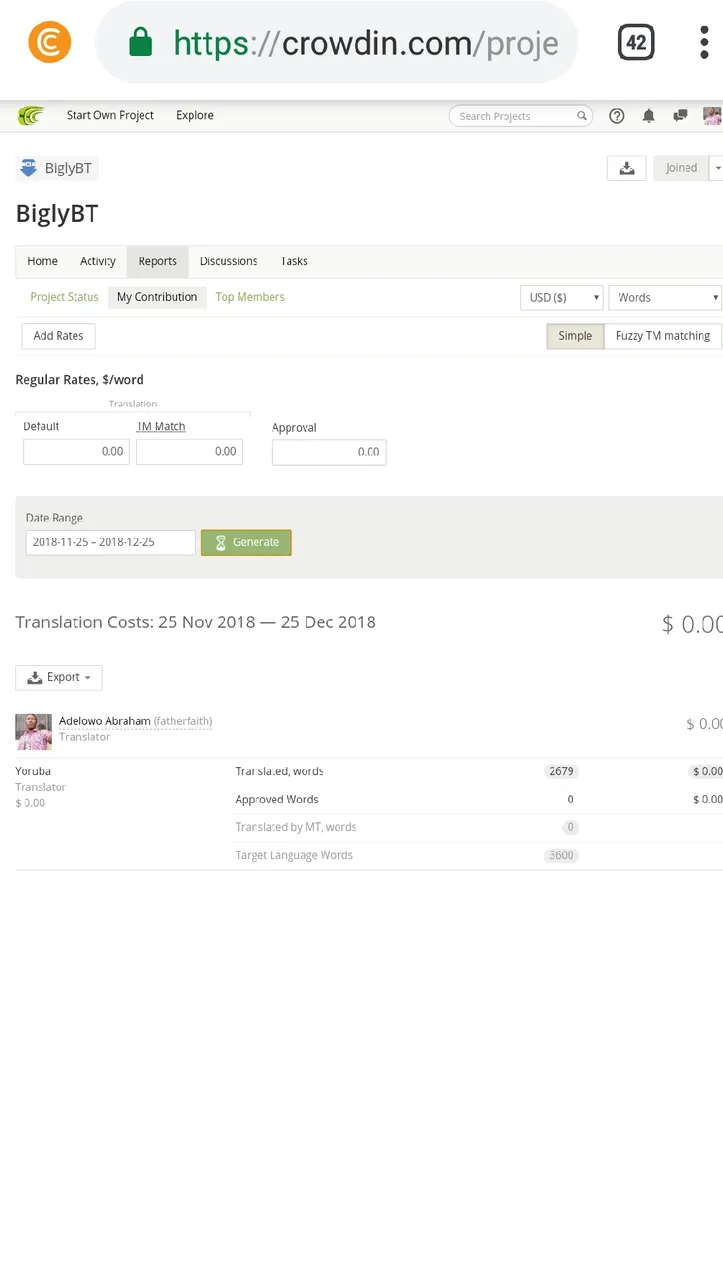This screenshot has height=1280, width=723.
Task: Open the USD ($) currency dropdown
Action: pos(561,298)
